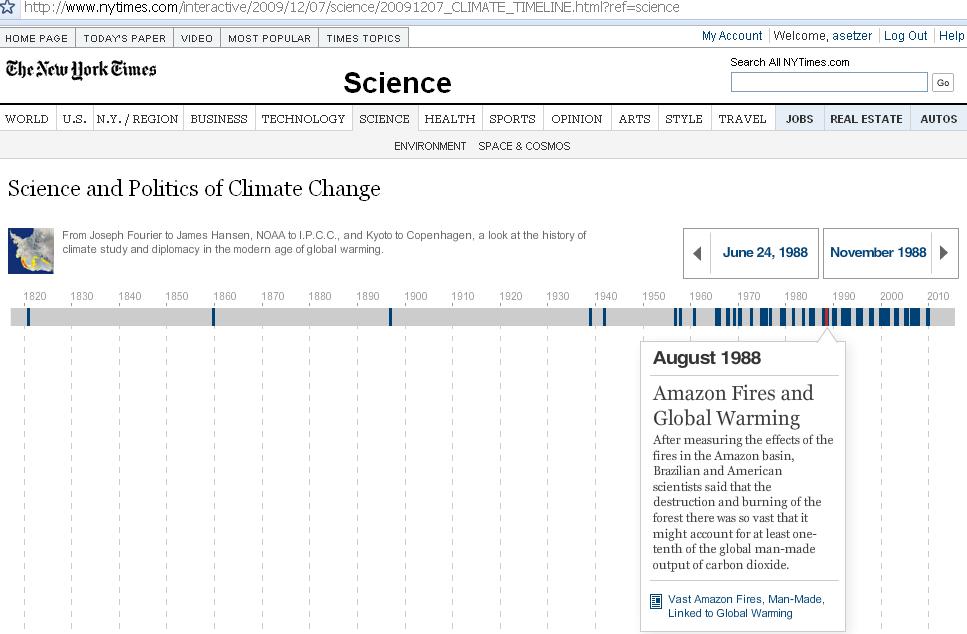Open the TIMES TOPICS tab
The width and height of the screenshot is (967, 634).
(x=363, y=38)
